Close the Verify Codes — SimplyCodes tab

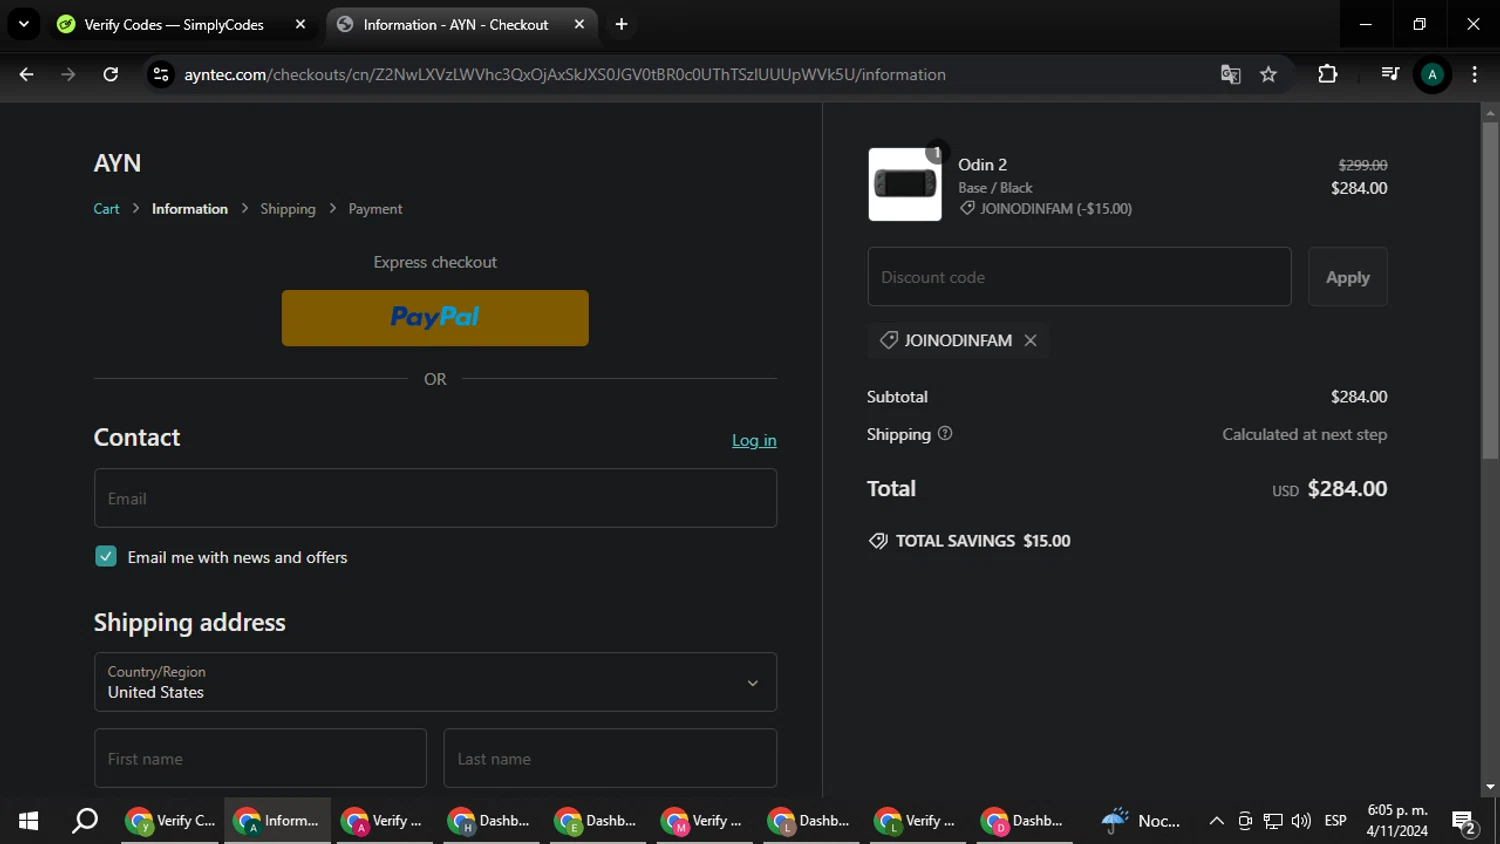tap(300, 24)
